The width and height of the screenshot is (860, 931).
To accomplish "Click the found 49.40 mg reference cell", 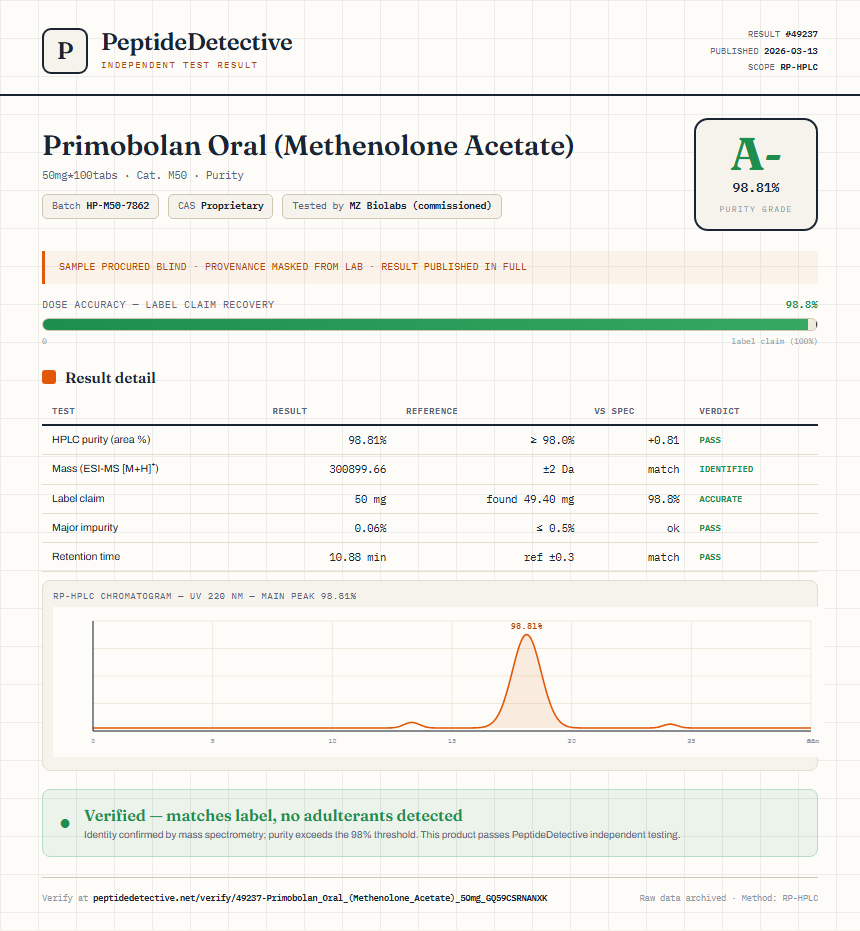I will click(x=530, y=499).
